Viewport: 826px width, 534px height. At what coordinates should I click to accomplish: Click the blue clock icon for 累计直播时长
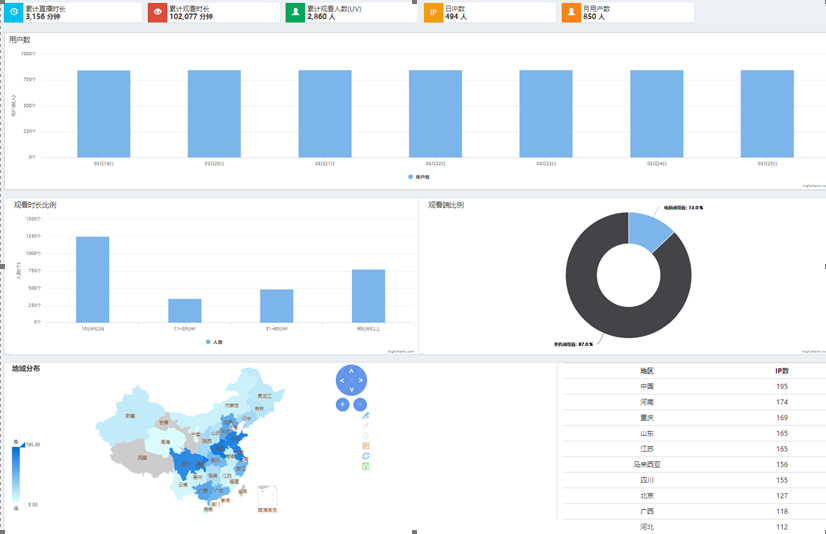pyautogui.click(x=14, y=12)
